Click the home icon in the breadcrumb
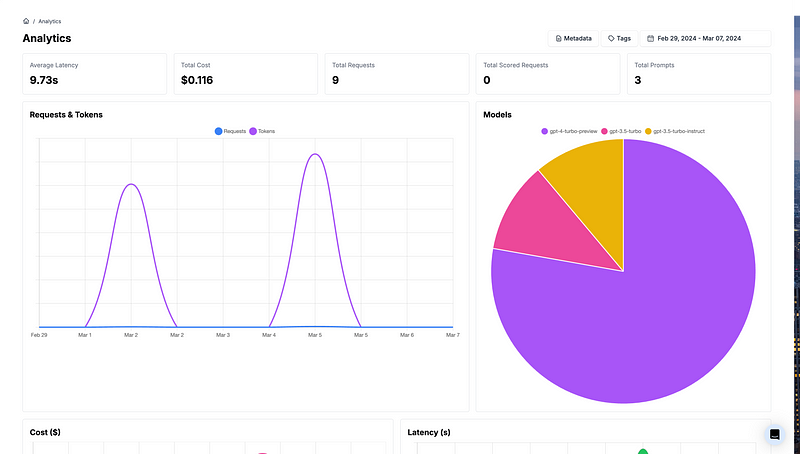 26,21
